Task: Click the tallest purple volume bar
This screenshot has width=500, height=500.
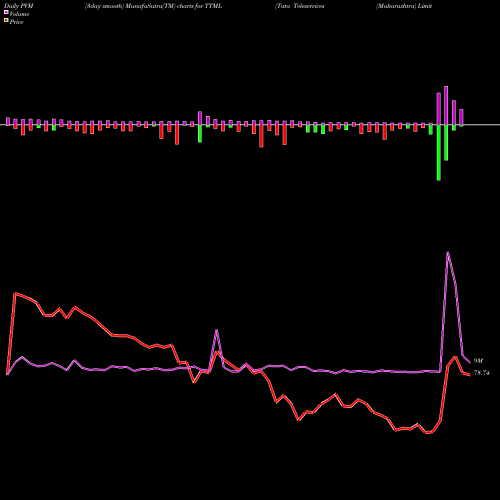Action: (x=446, y=105)
